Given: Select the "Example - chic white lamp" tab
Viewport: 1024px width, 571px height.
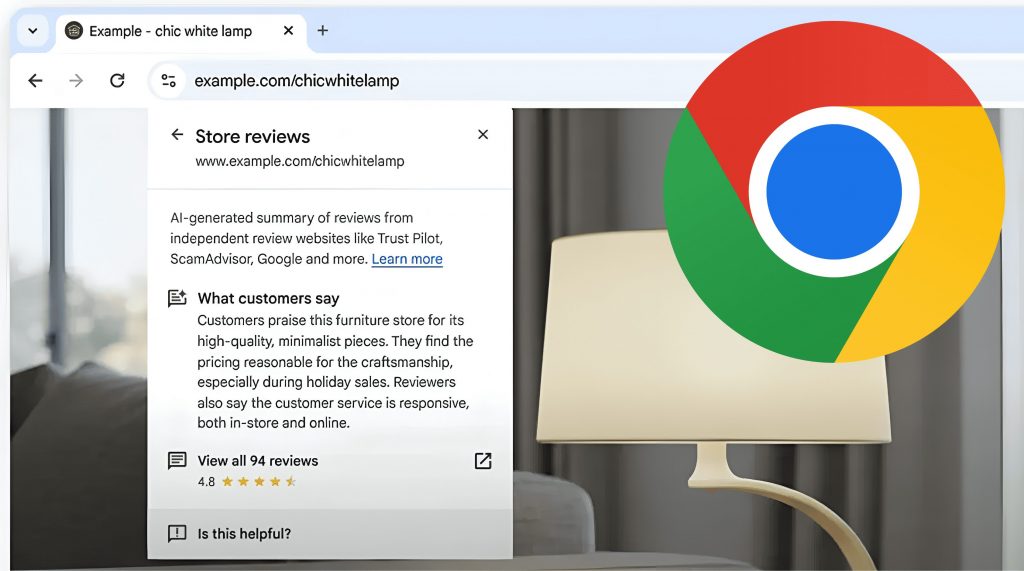Looking at the screenshot, I should coord(182,31).
